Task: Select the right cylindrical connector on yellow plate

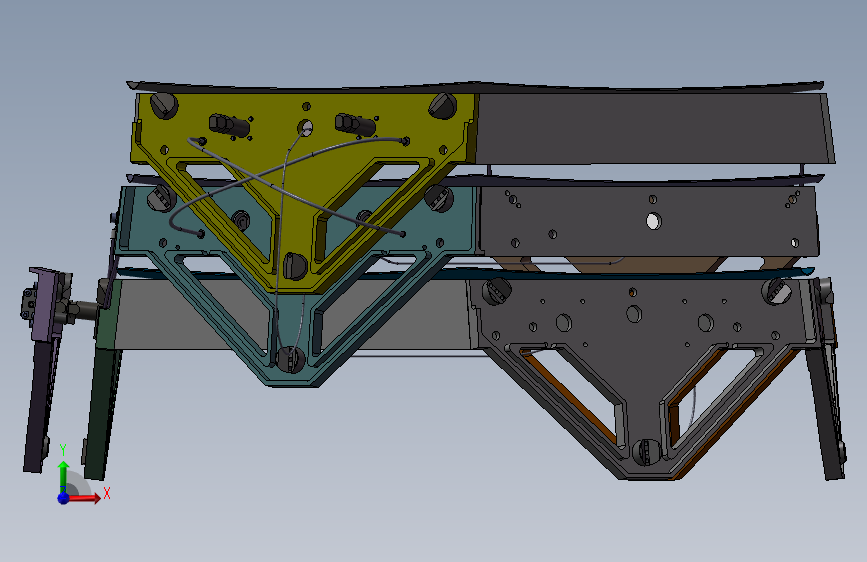Action: pyautogui.click(x=356, y=125)
